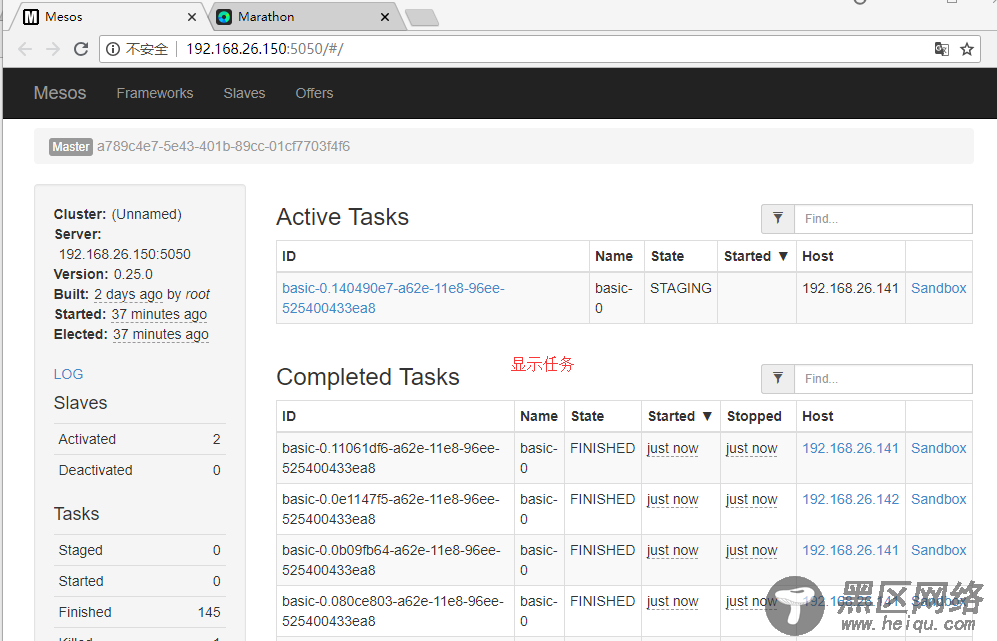
Task: Open host link for task basic-0.0b09fb64
Action: 850,550
